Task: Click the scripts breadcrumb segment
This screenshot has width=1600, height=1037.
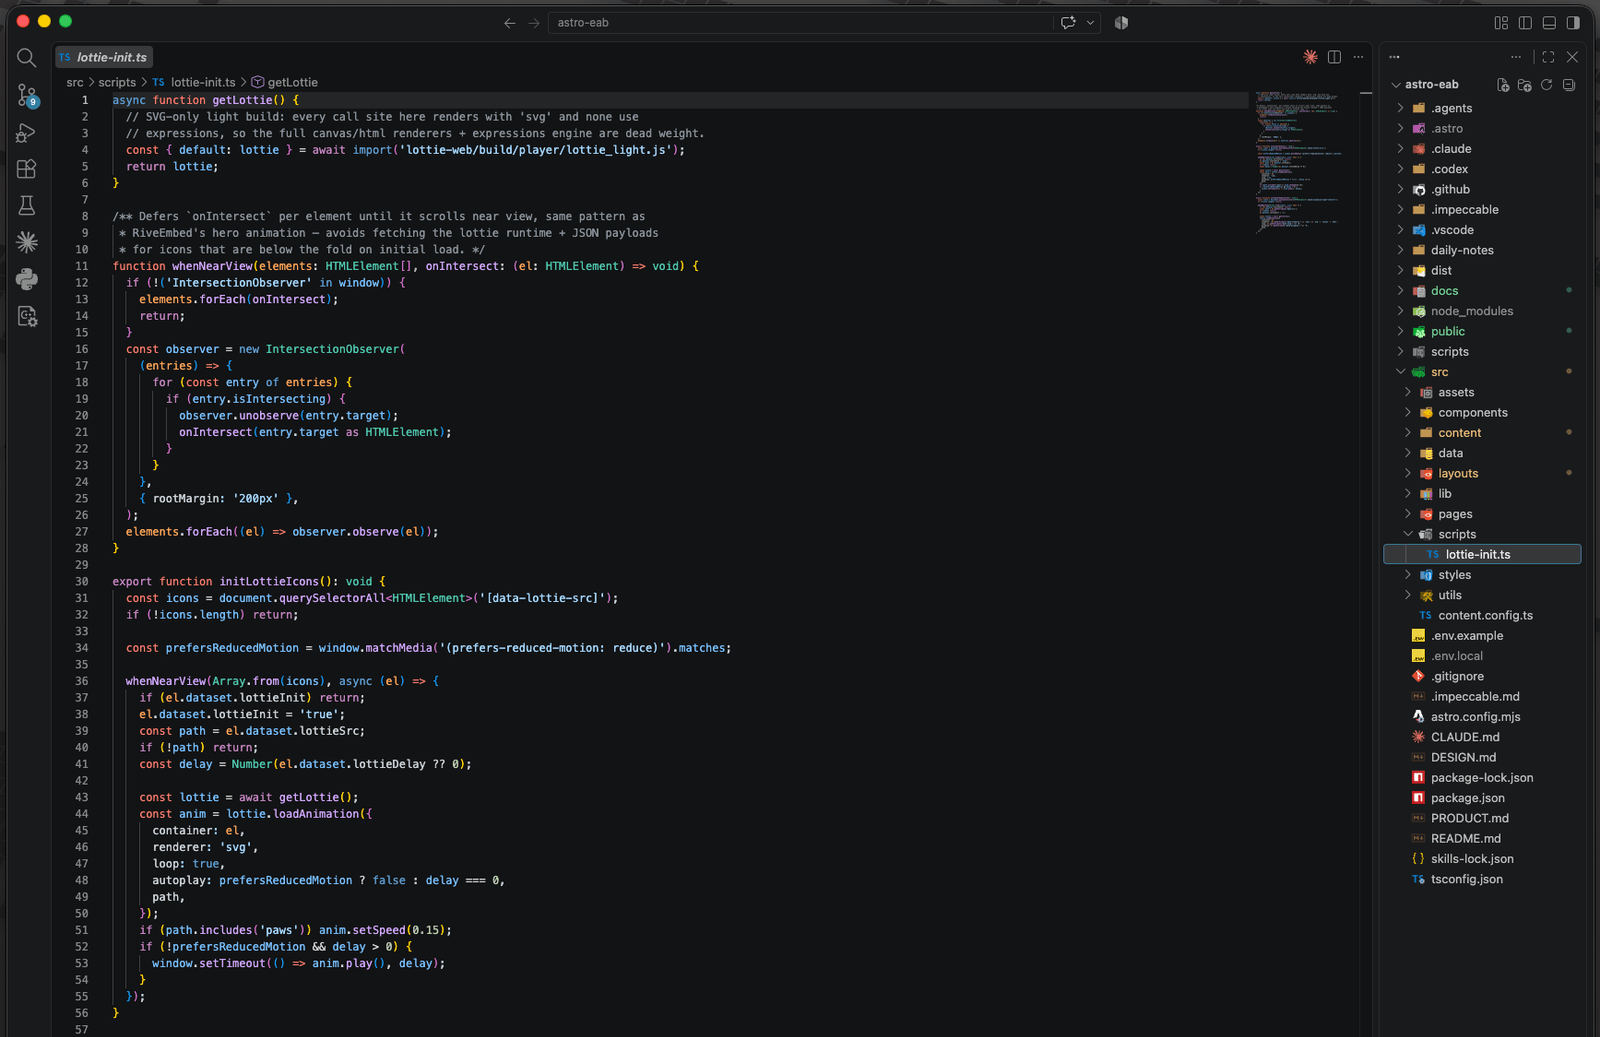Action: 117,82
